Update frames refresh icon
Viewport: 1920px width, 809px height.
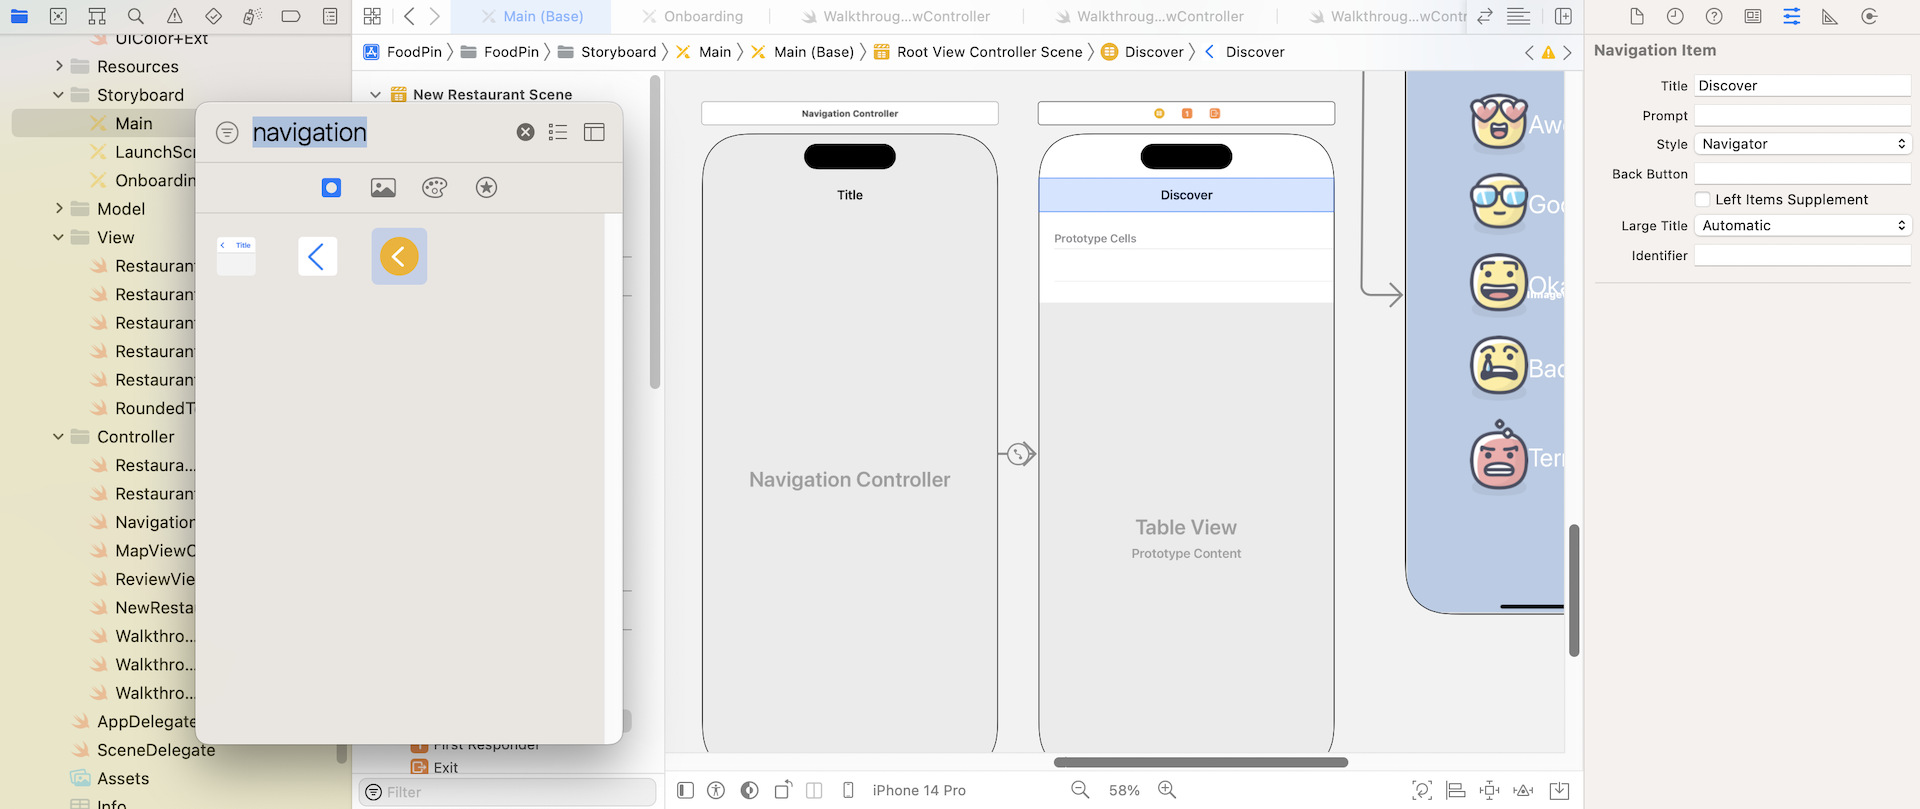[x=1421, y=790]
